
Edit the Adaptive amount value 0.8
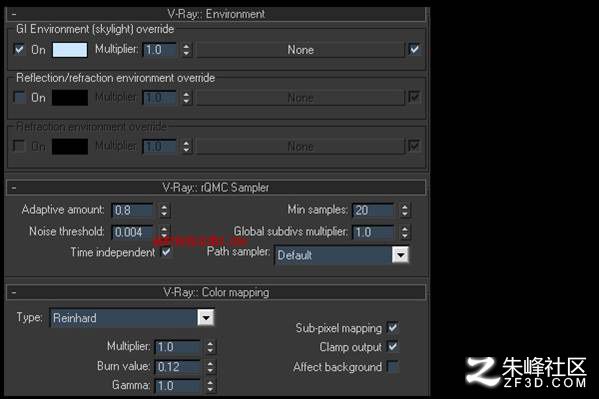tap(133, 210)
